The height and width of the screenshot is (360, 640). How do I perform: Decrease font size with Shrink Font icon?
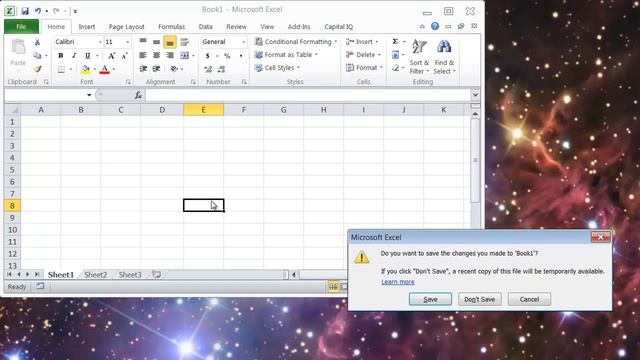click(x=124, y=56)
